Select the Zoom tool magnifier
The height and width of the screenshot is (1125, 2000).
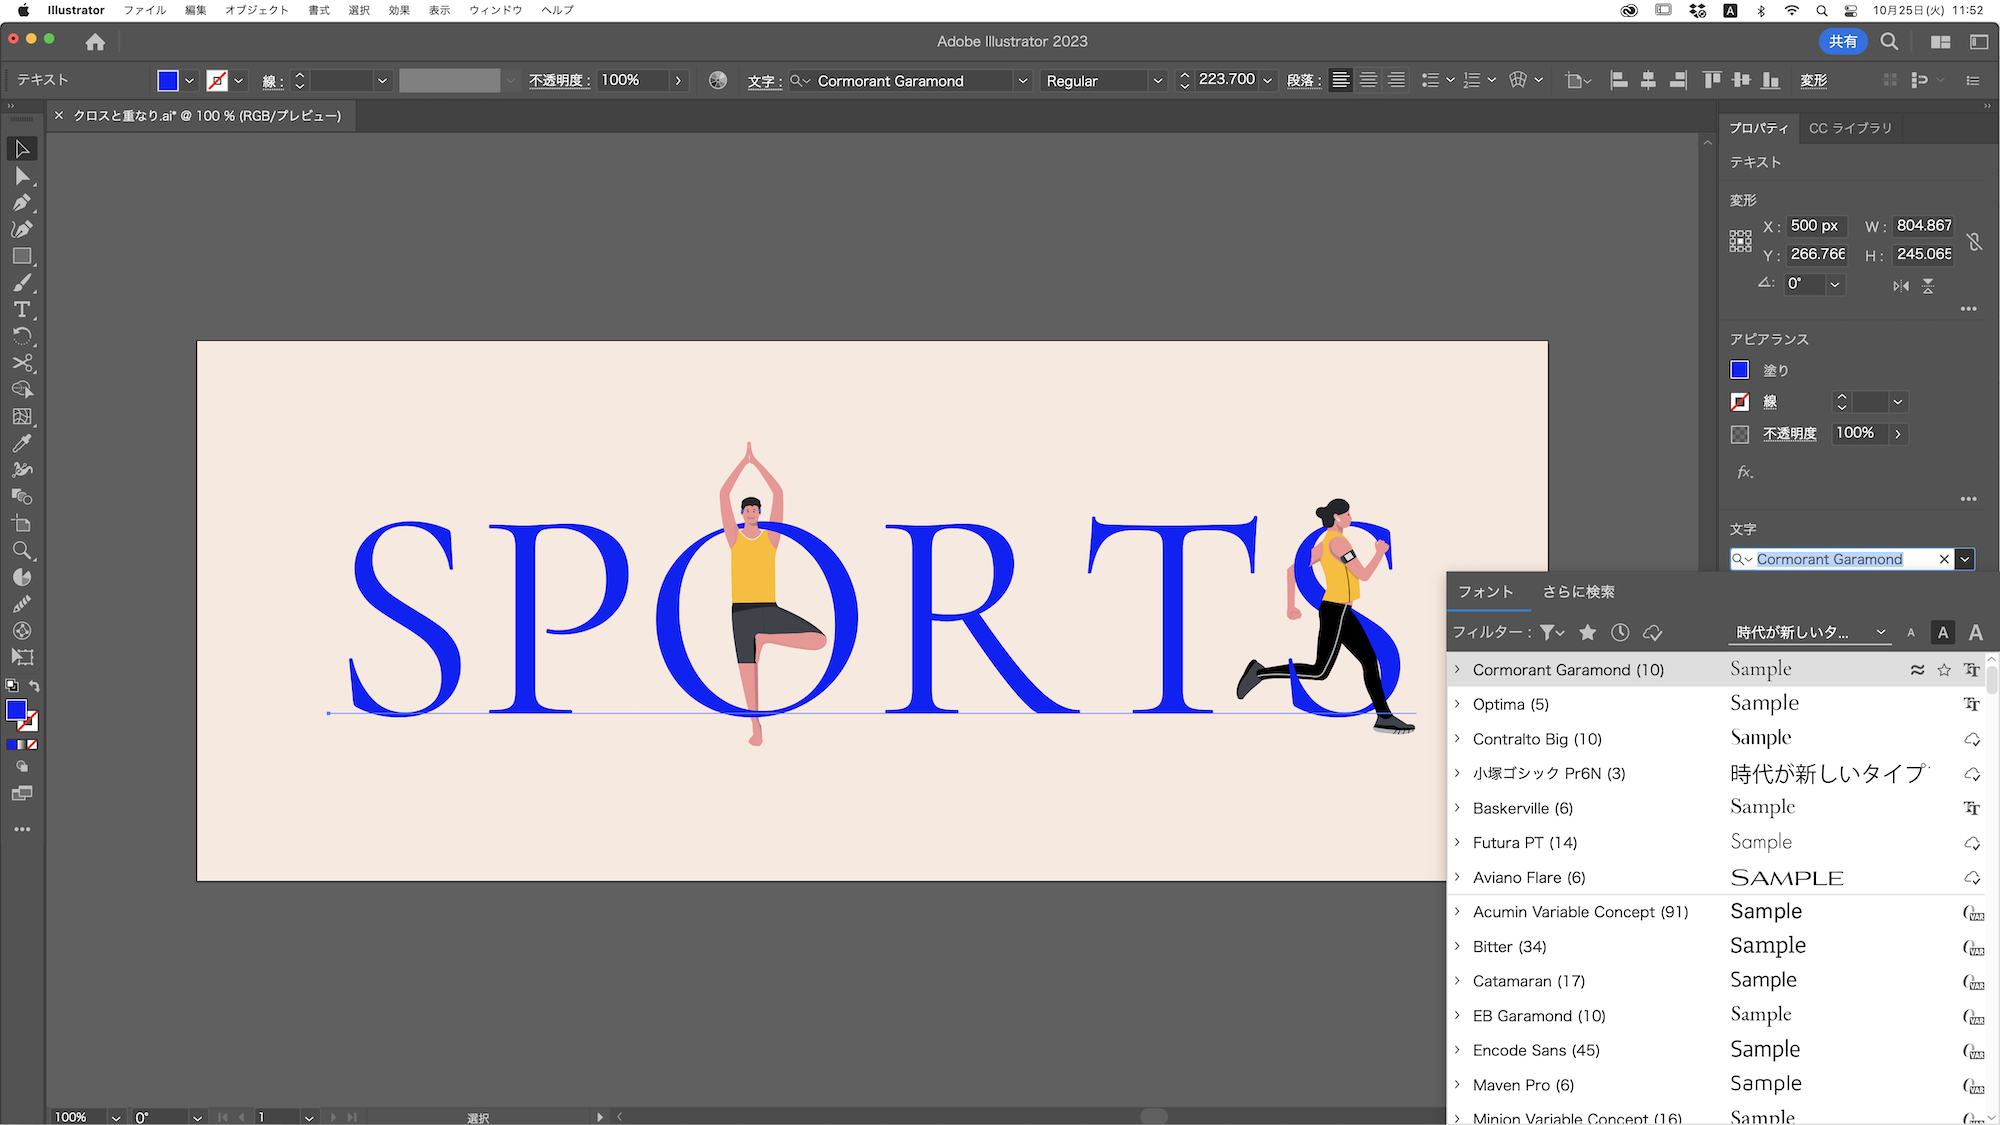click(22, 551)
